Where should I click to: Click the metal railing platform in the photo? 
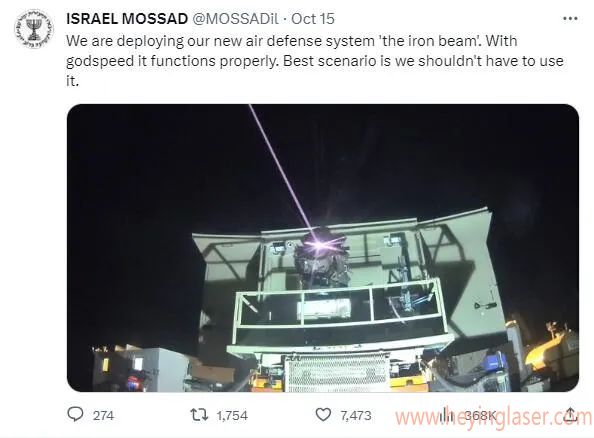(340, 311)
